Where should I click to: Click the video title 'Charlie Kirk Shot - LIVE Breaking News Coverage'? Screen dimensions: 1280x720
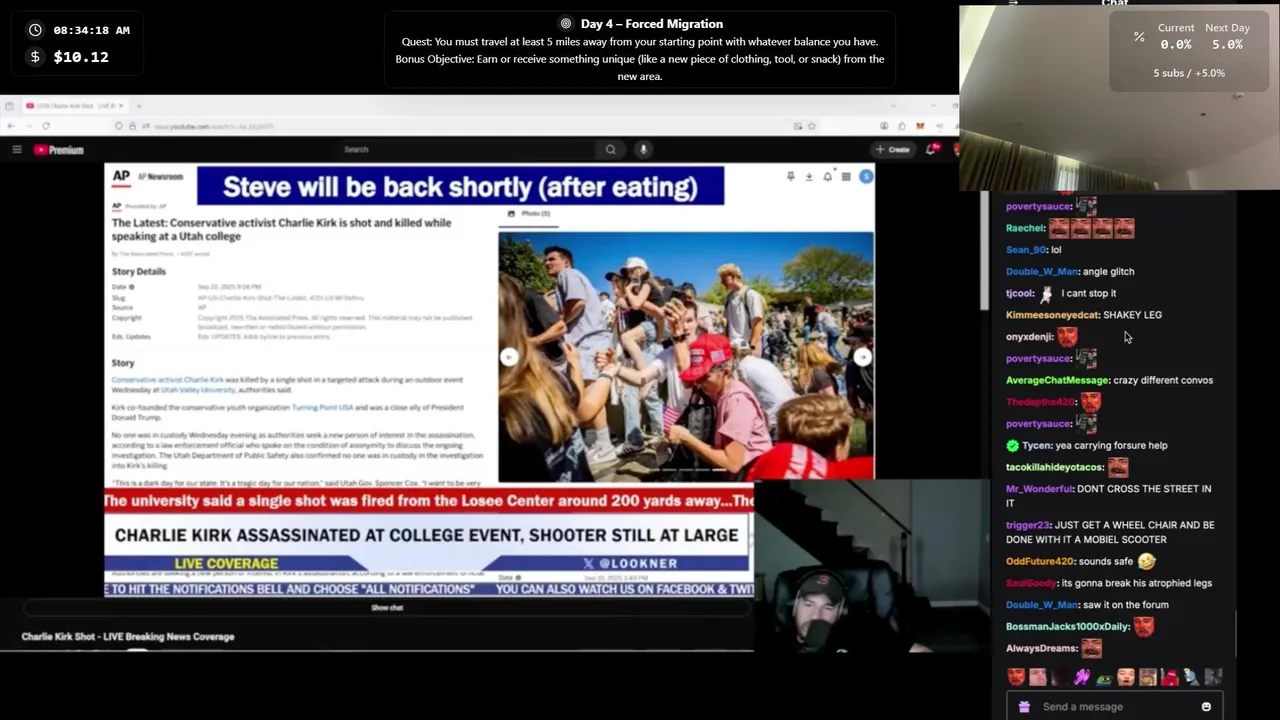point(128,636)
